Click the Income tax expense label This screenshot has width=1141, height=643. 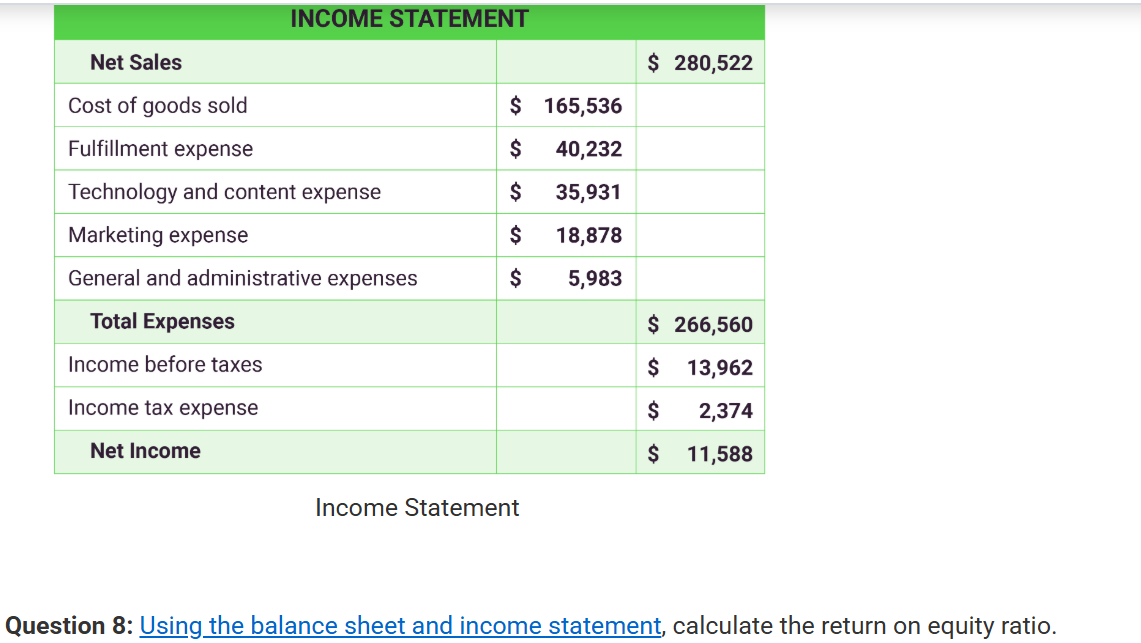(x=163, y=407)
